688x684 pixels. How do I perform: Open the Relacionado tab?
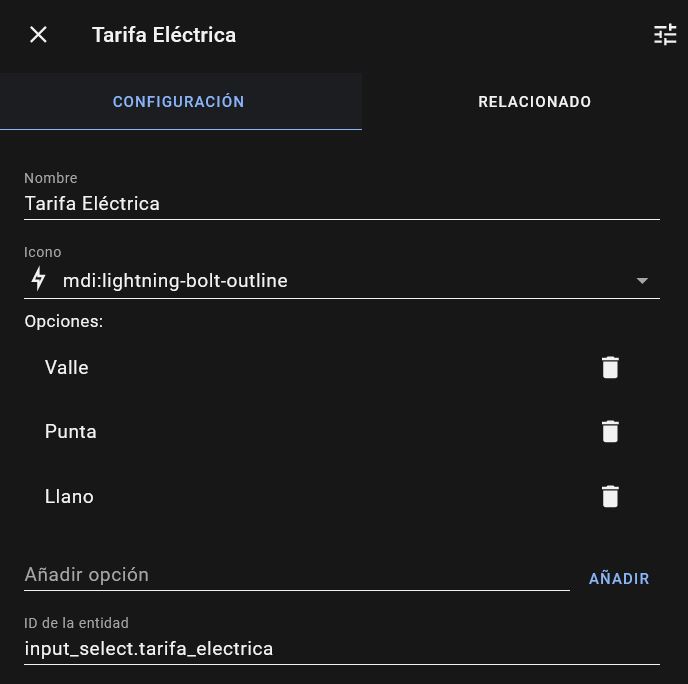[534, 102]
